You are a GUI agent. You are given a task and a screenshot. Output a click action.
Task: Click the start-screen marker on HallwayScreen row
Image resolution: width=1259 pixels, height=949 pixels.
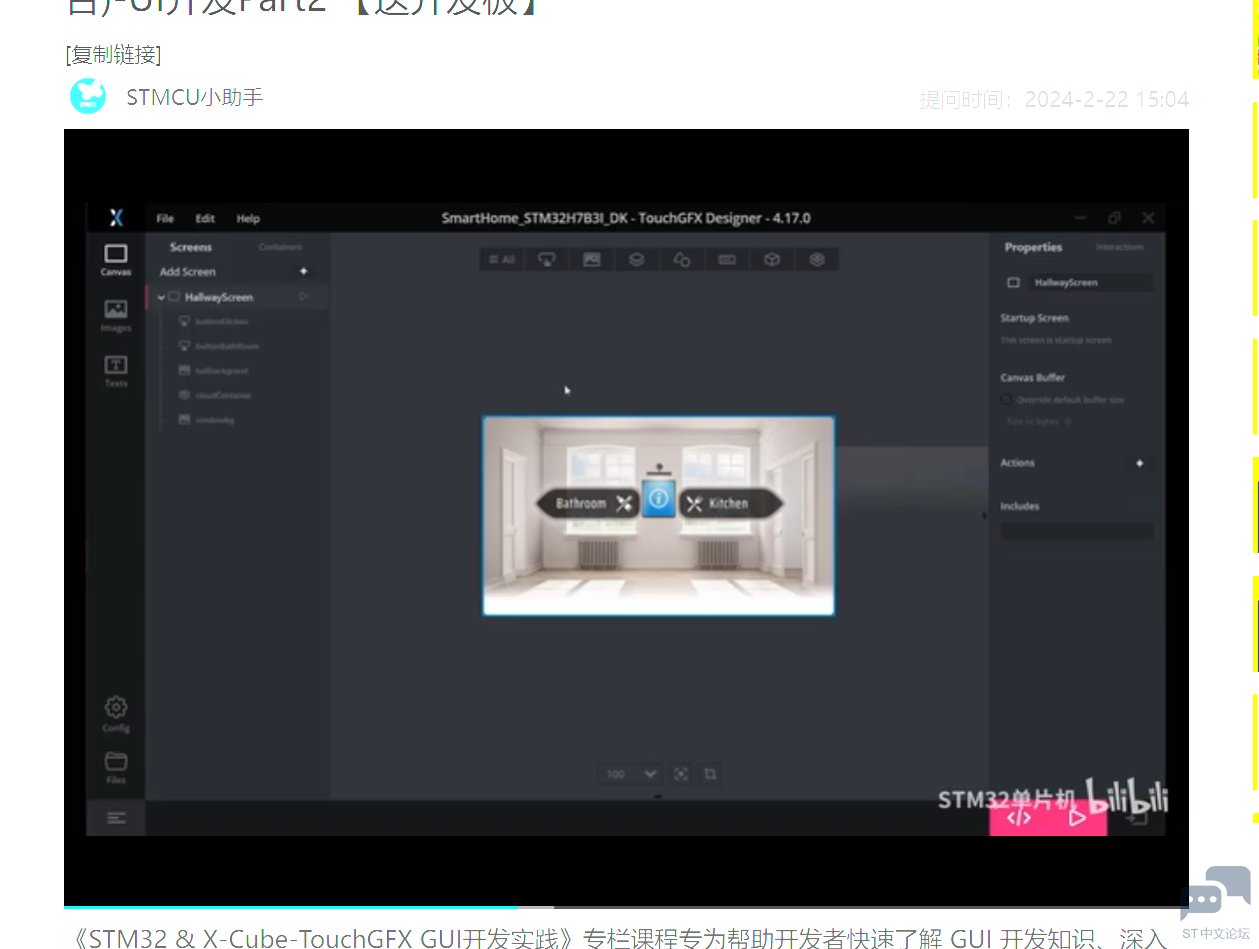tap(304, 297)
